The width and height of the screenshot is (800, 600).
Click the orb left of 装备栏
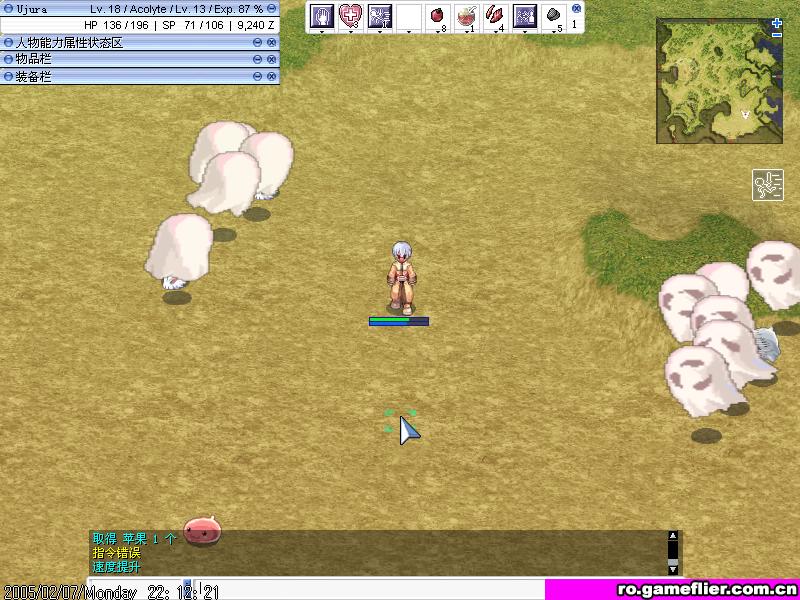point(8,77)
